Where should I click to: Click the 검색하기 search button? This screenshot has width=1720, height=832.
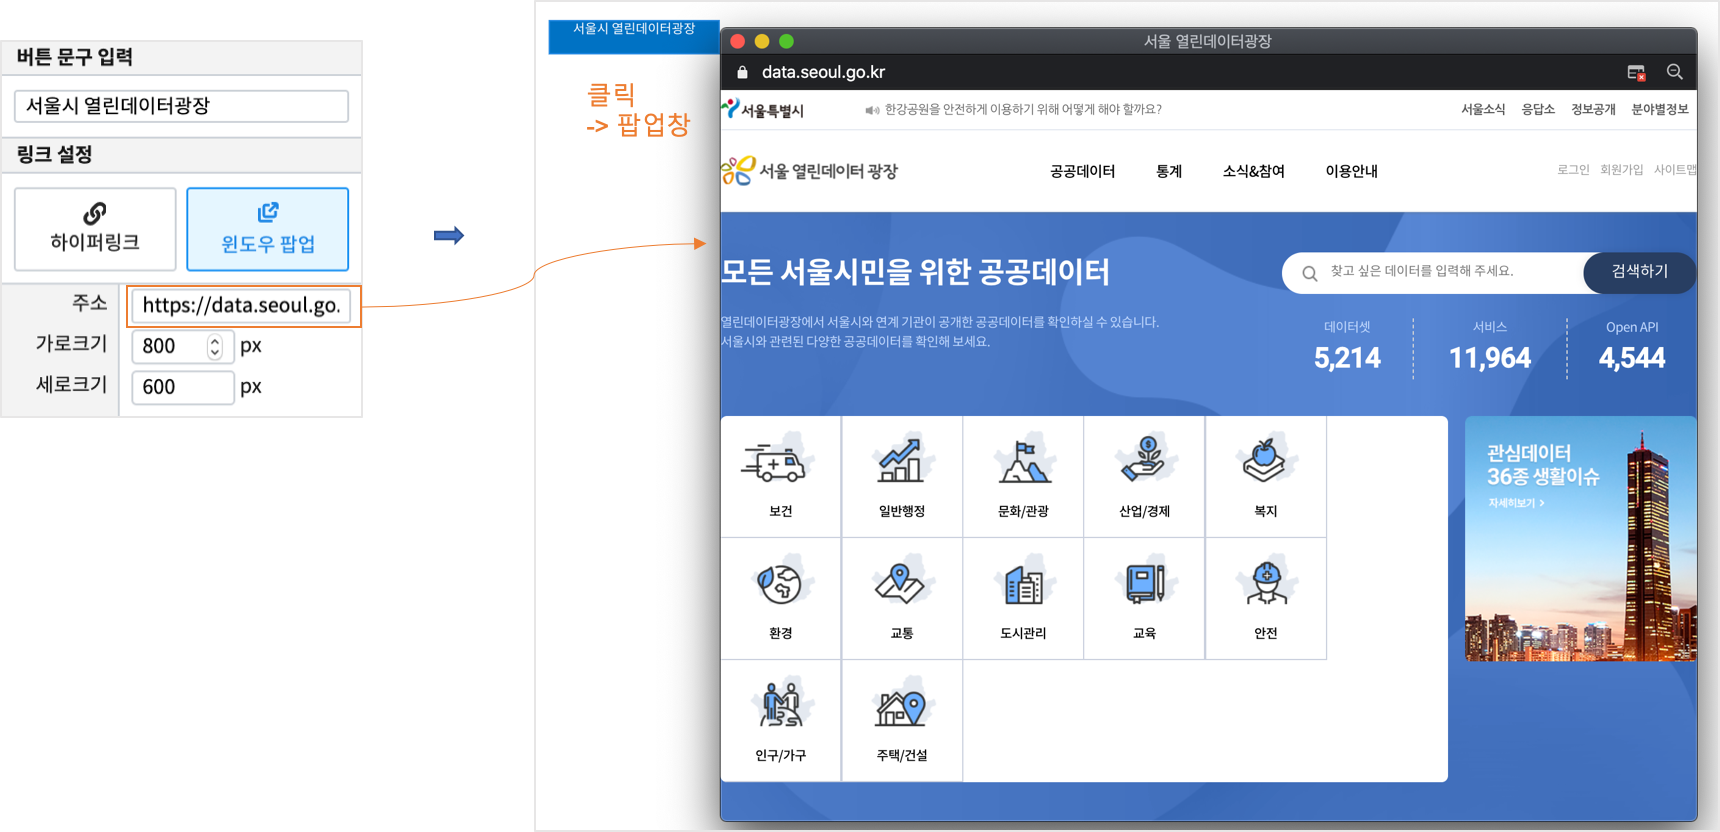(1639, 272)
